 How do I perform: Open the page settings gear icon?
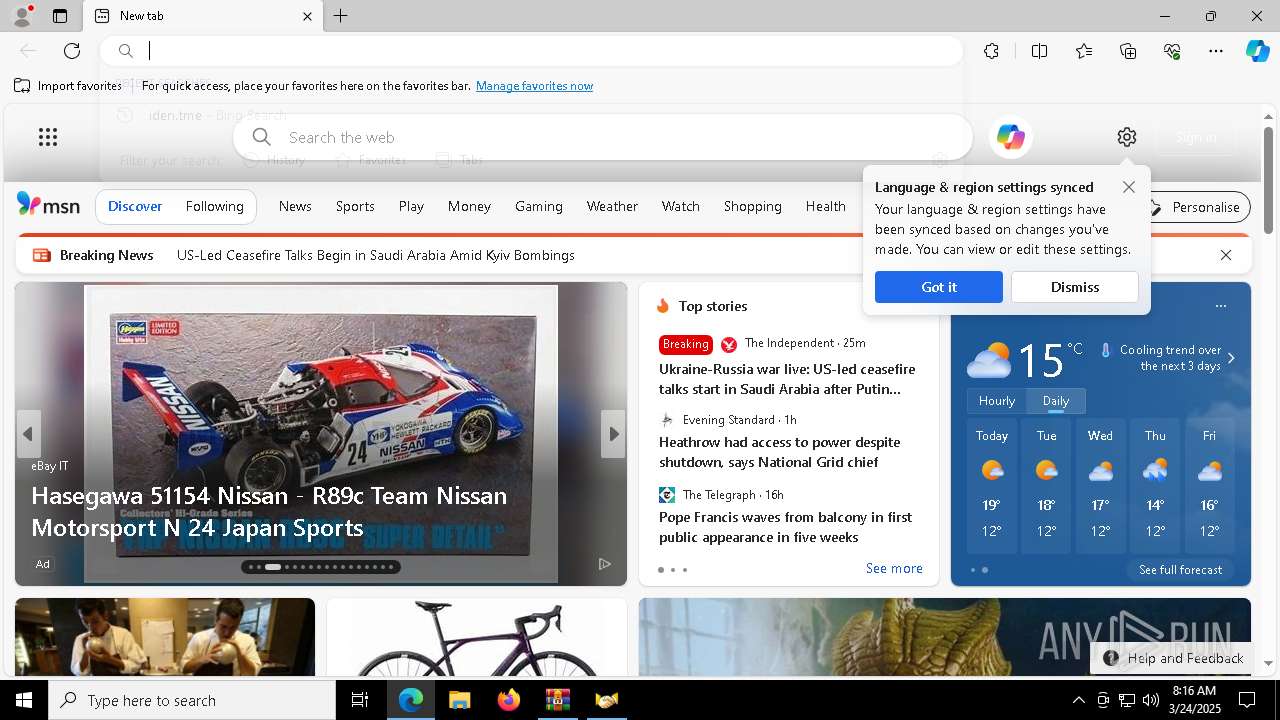click(1127, 137)
